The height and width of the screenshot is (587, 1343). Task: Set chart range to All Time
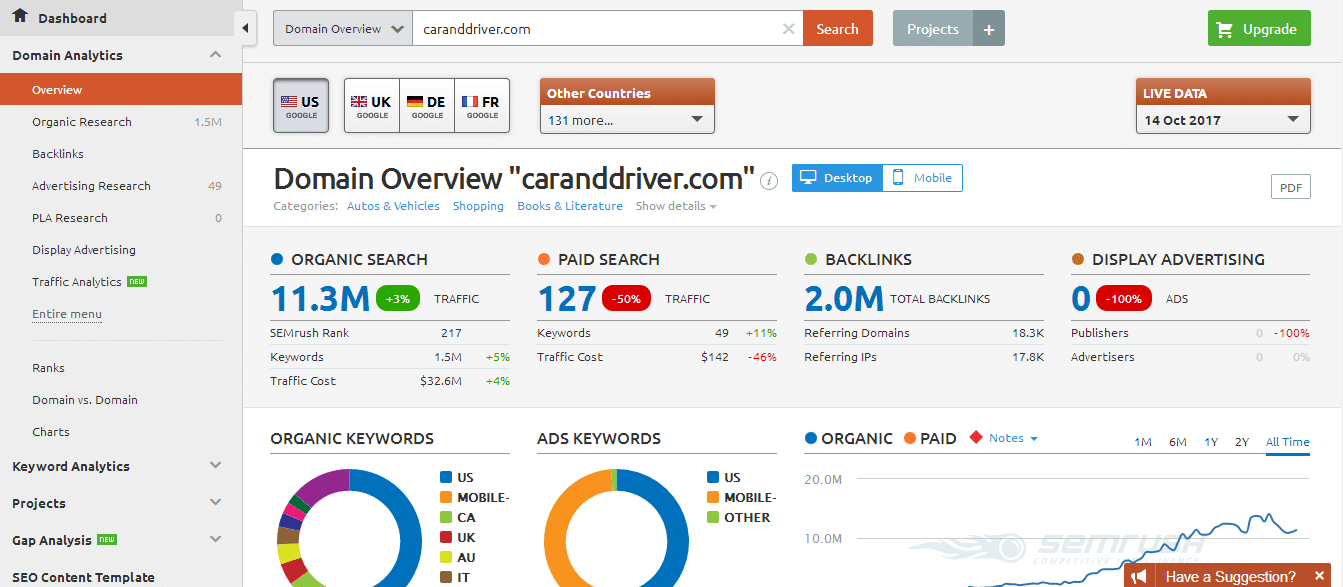[x=1287, y=441]
